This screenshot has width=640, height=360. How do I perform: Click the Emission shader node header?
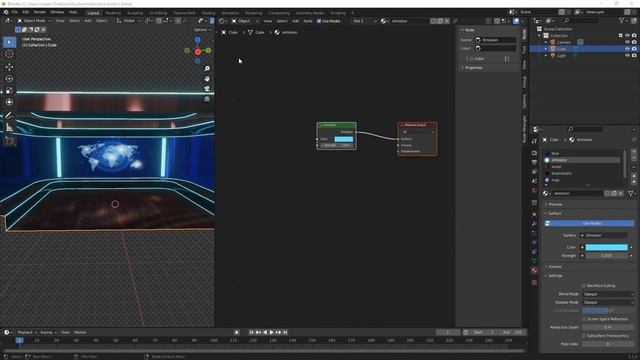(x=336, y=125)
